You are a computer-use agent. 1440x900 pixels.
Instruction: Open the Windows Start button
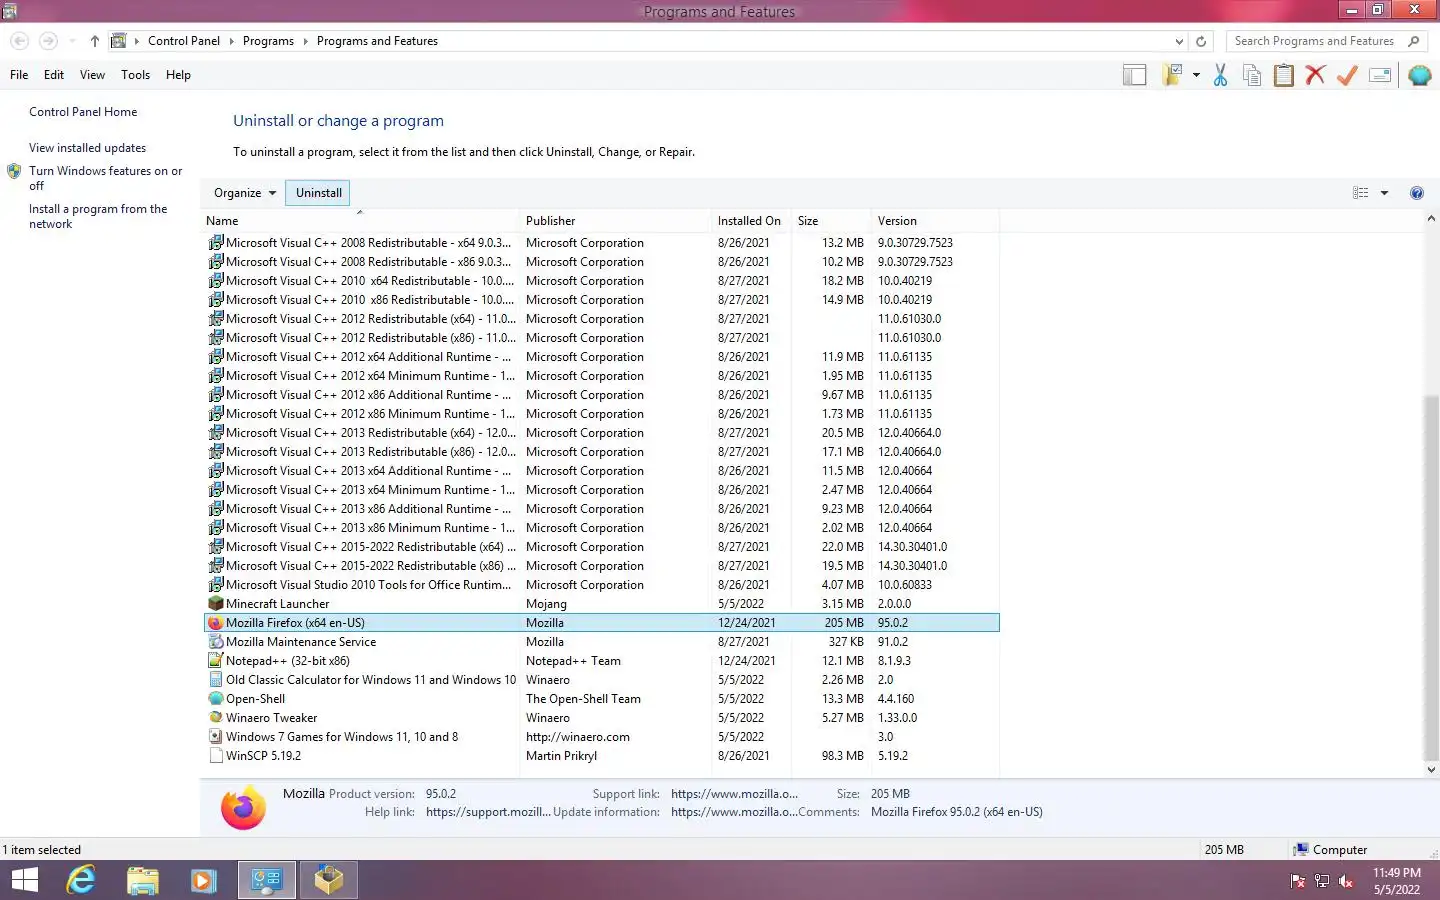(x=24, y=880)
